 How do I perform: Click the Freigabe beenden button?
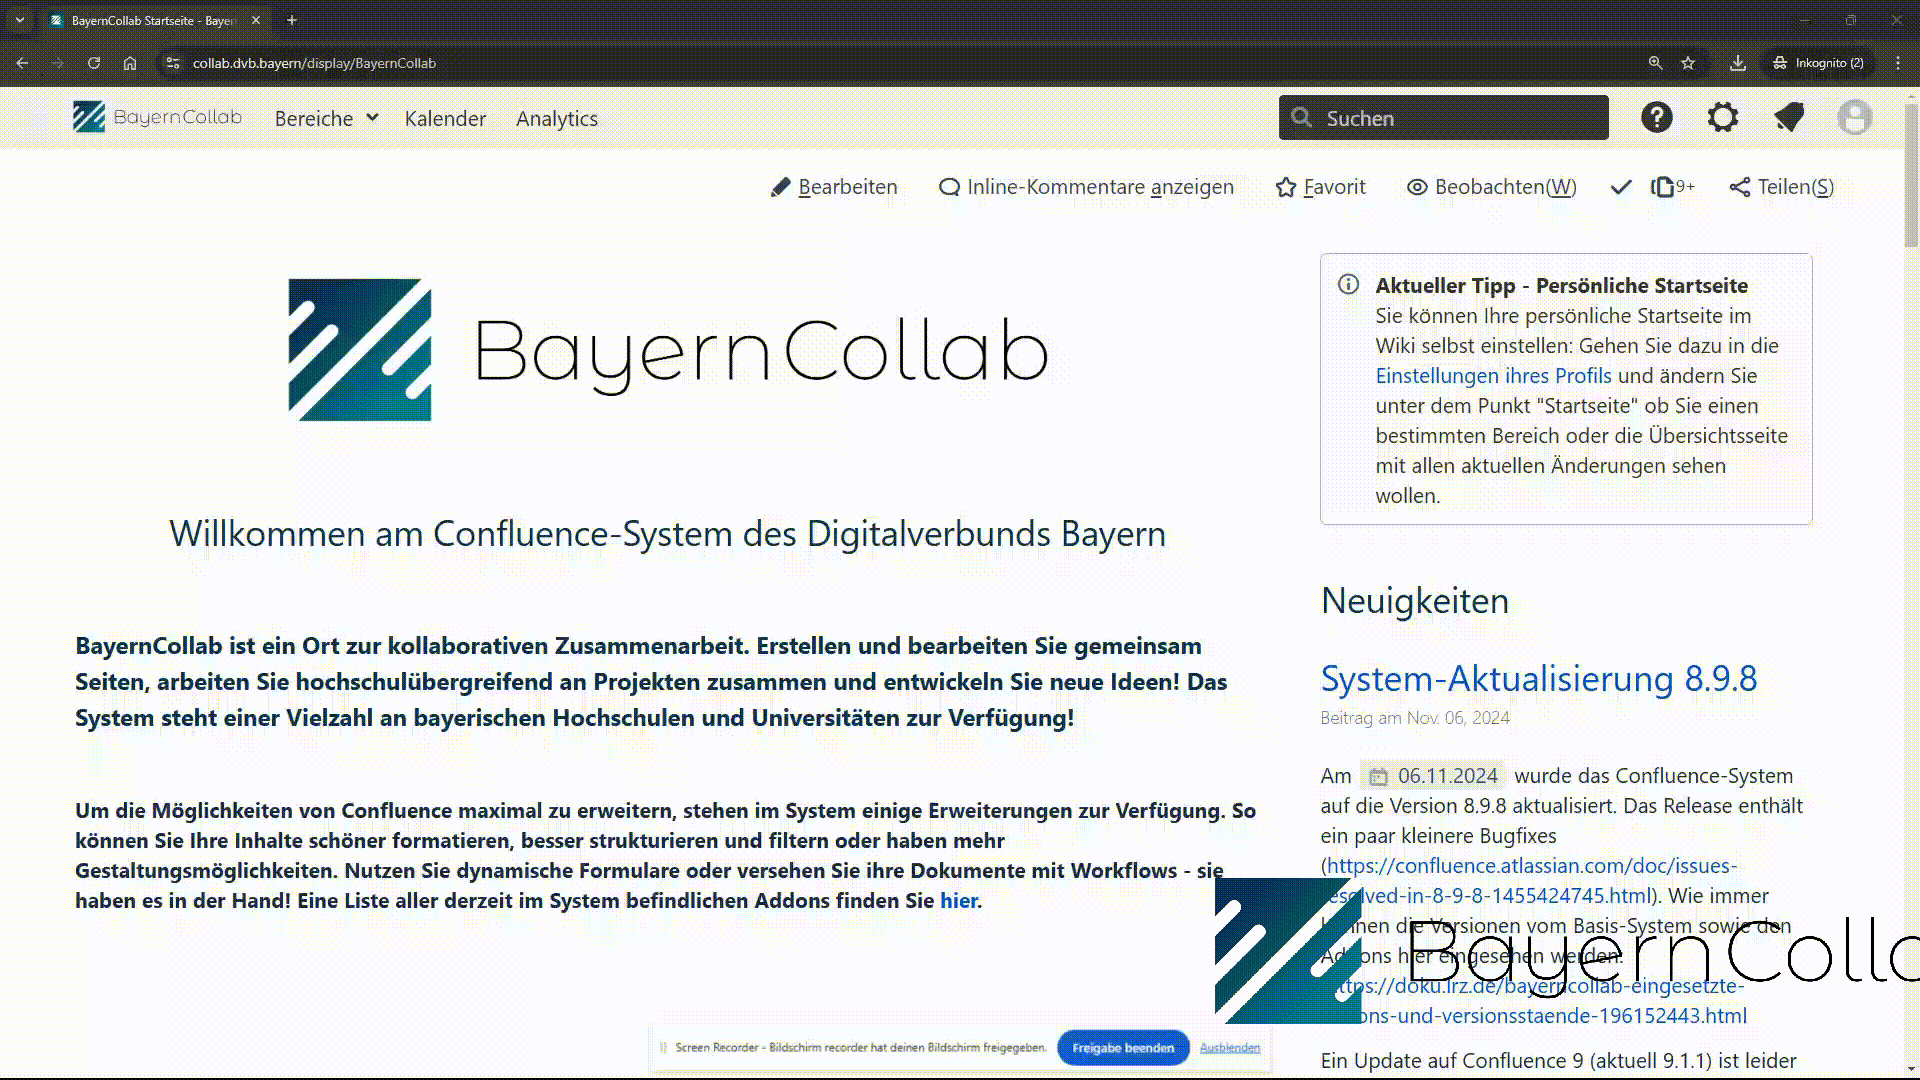click(1122, 1048)
